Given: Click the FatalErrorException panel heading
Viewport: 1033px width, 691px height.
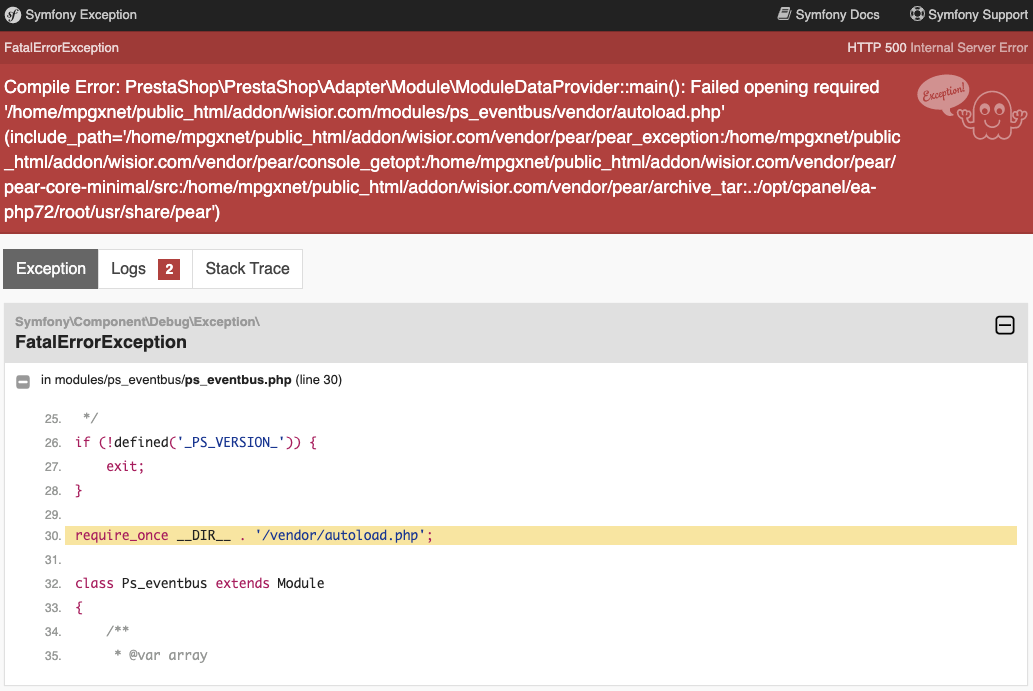Looking at the screenshot, I should (x=101, y=342).
